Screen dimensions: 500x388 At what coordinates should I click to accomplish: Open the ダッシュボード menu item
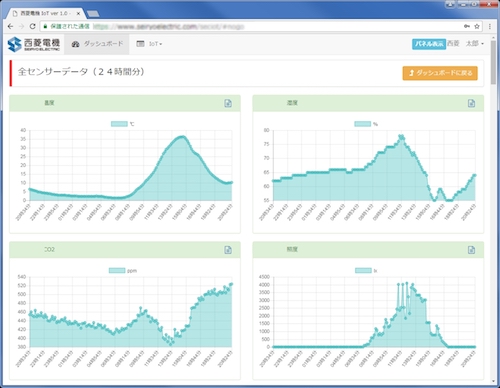97,44
